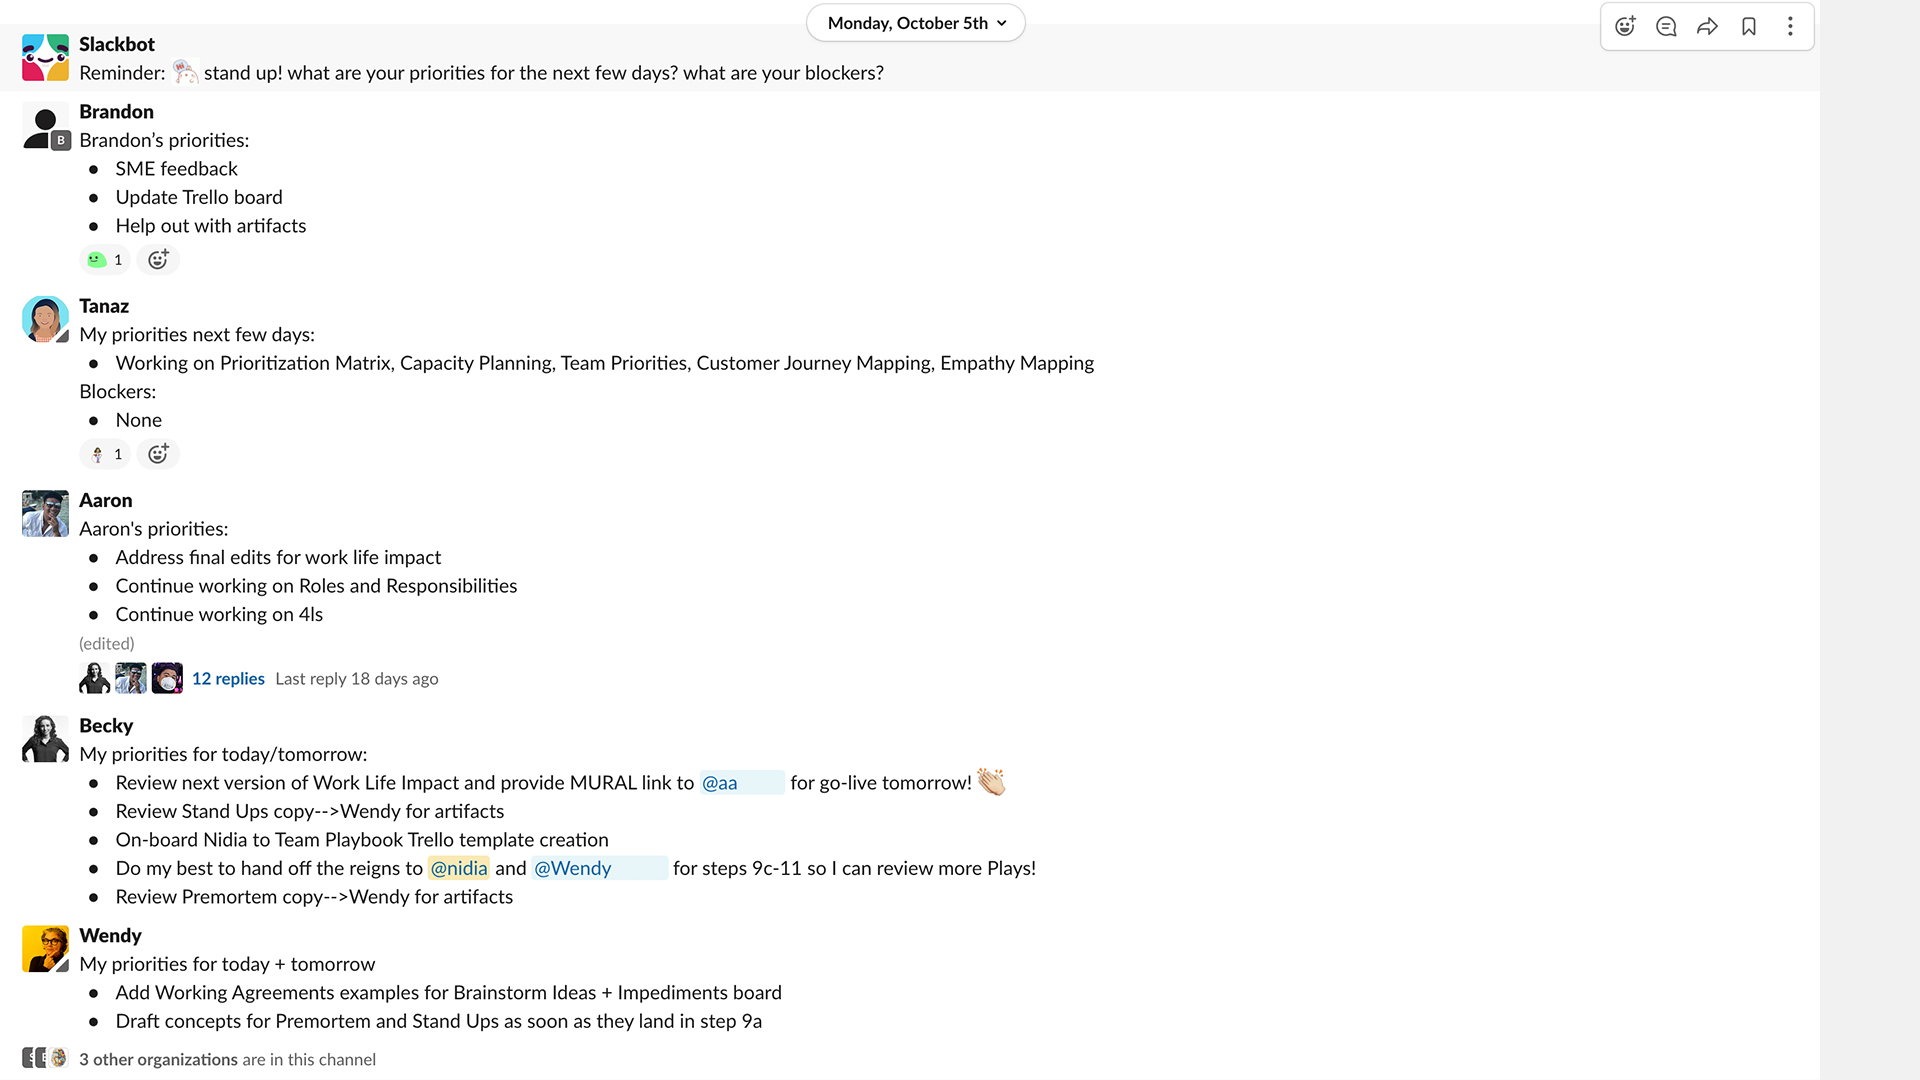Click the at-mention icon in top toolbar
1920x1080 pixels.
click(x=1667, y=26)
